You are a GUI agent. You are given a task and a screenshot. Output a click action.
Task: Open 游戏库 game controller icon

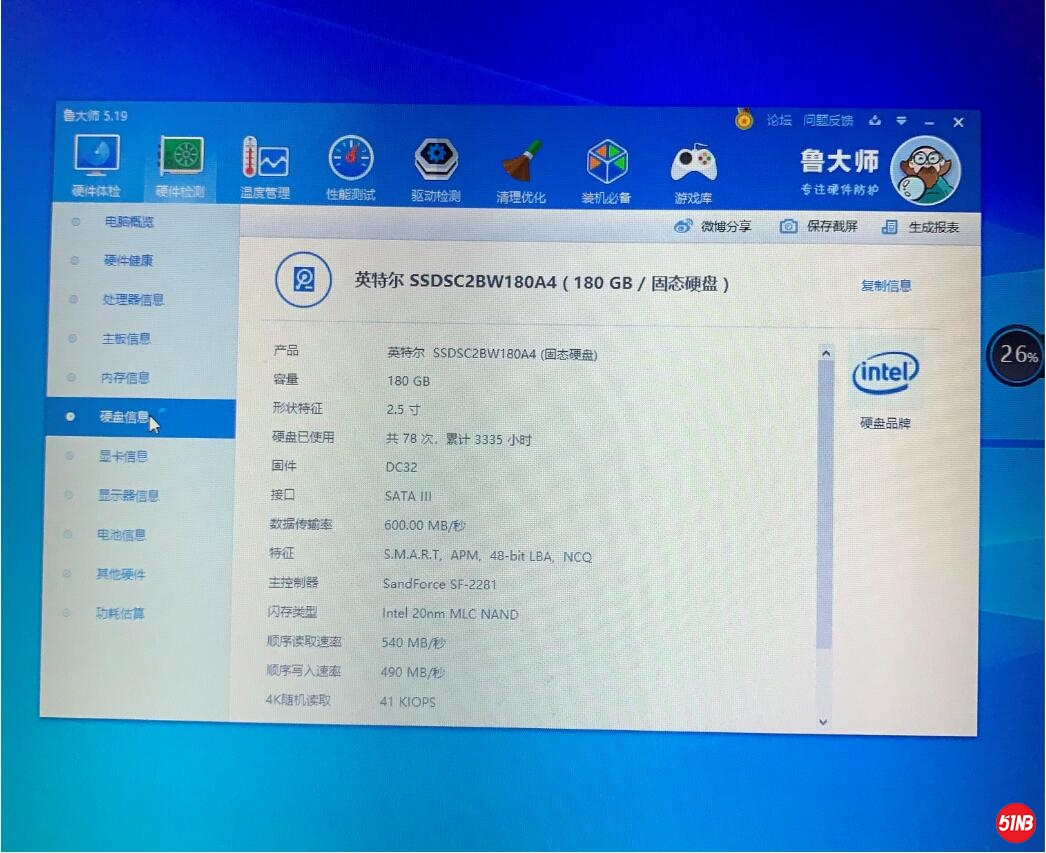(x=693, y=173)
